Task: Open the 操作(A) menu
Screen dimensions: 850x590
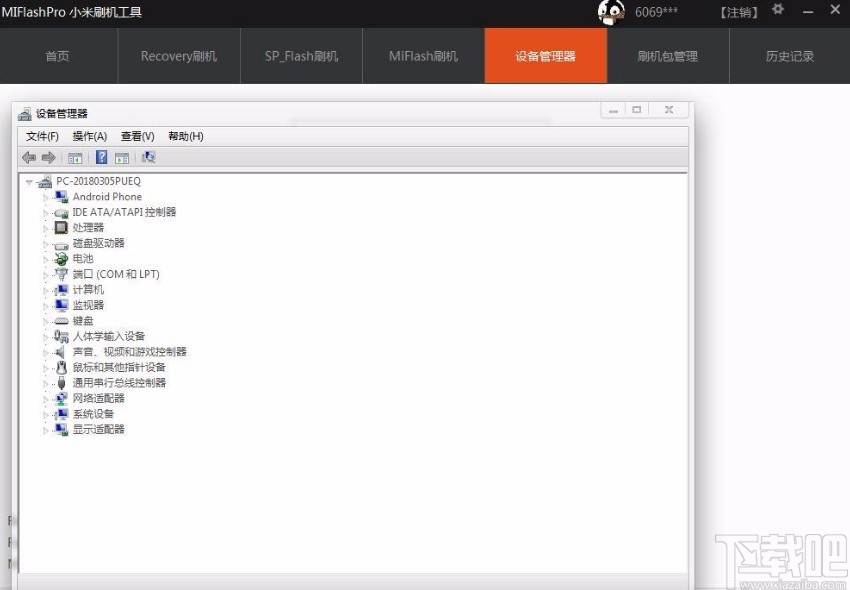Action: coord(90,136)
